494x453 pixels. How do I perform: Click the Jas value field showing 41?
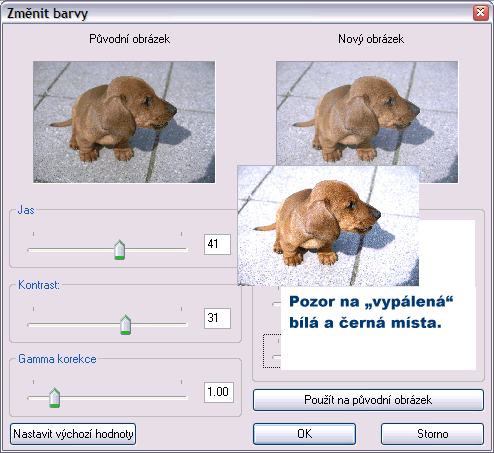(x=217, y=244)
